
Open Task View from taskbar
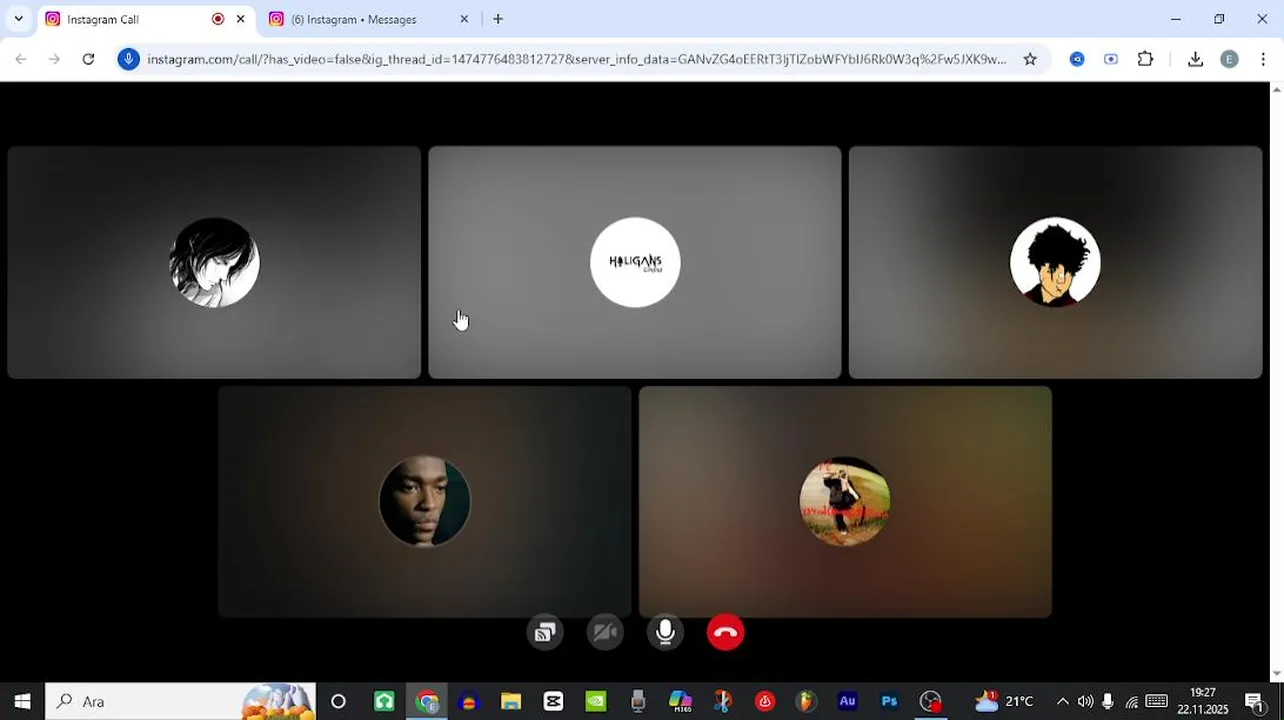(x=338, y=701)
